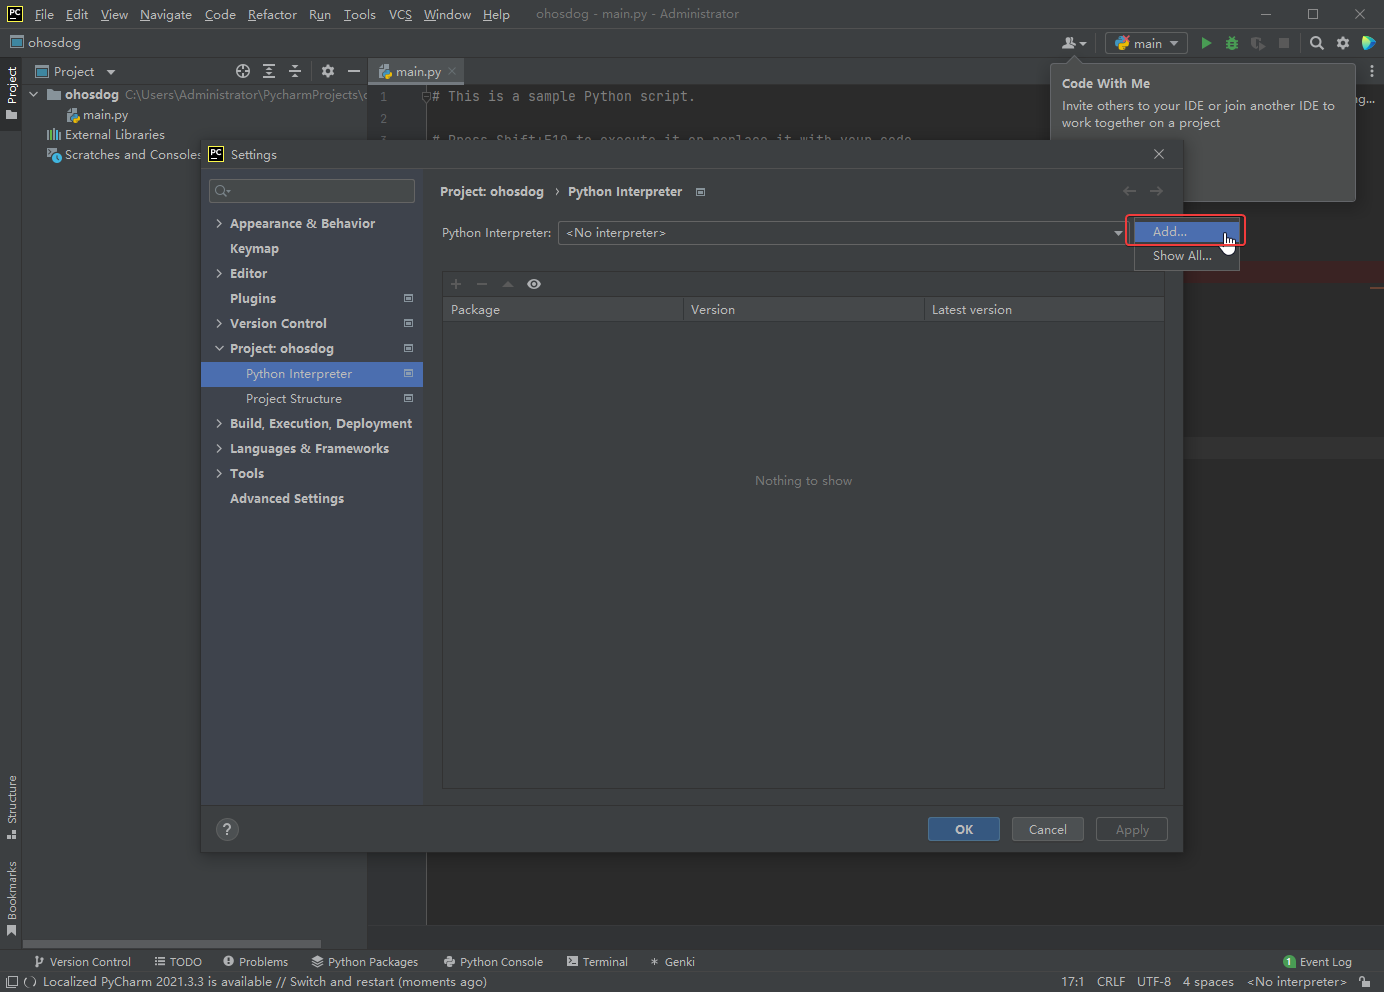Click the UTF-8 encoding in status bar
The image size is (1384, 992).
[x=1154, y=982]
